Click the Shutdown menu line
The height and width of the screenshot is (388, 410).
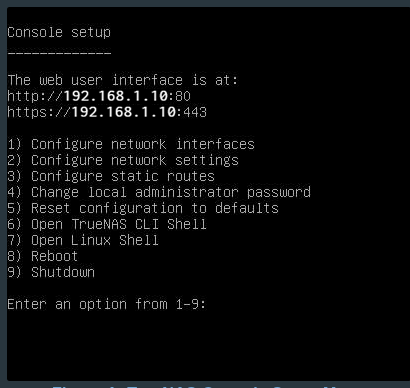51,272
